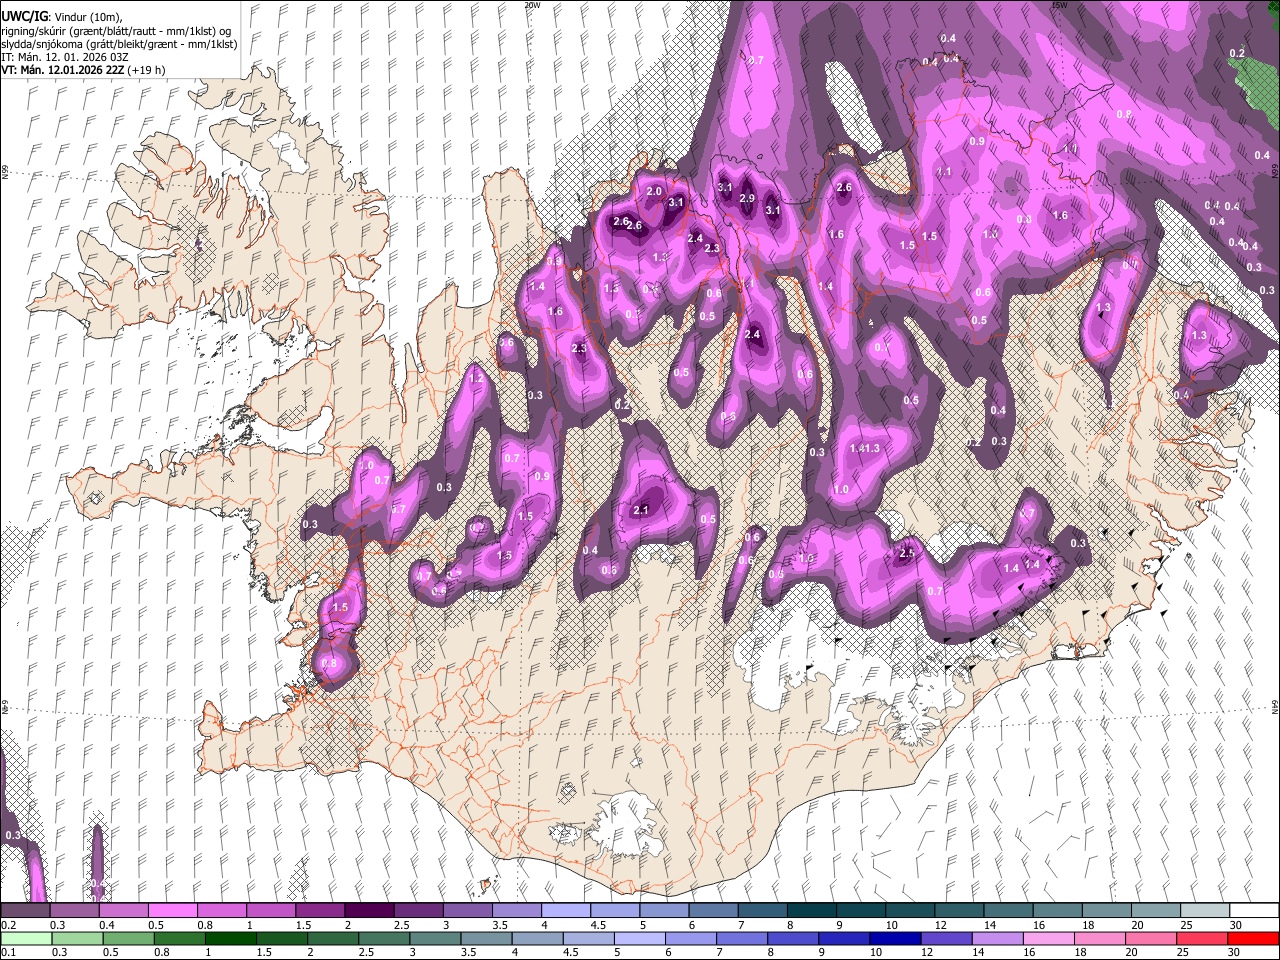Image resolution: width=1280 pixels, height=960 pixels.
Task: Click the '1.2' snowfall value on the map
Action: pyautogui.click(x=476, y=379)
